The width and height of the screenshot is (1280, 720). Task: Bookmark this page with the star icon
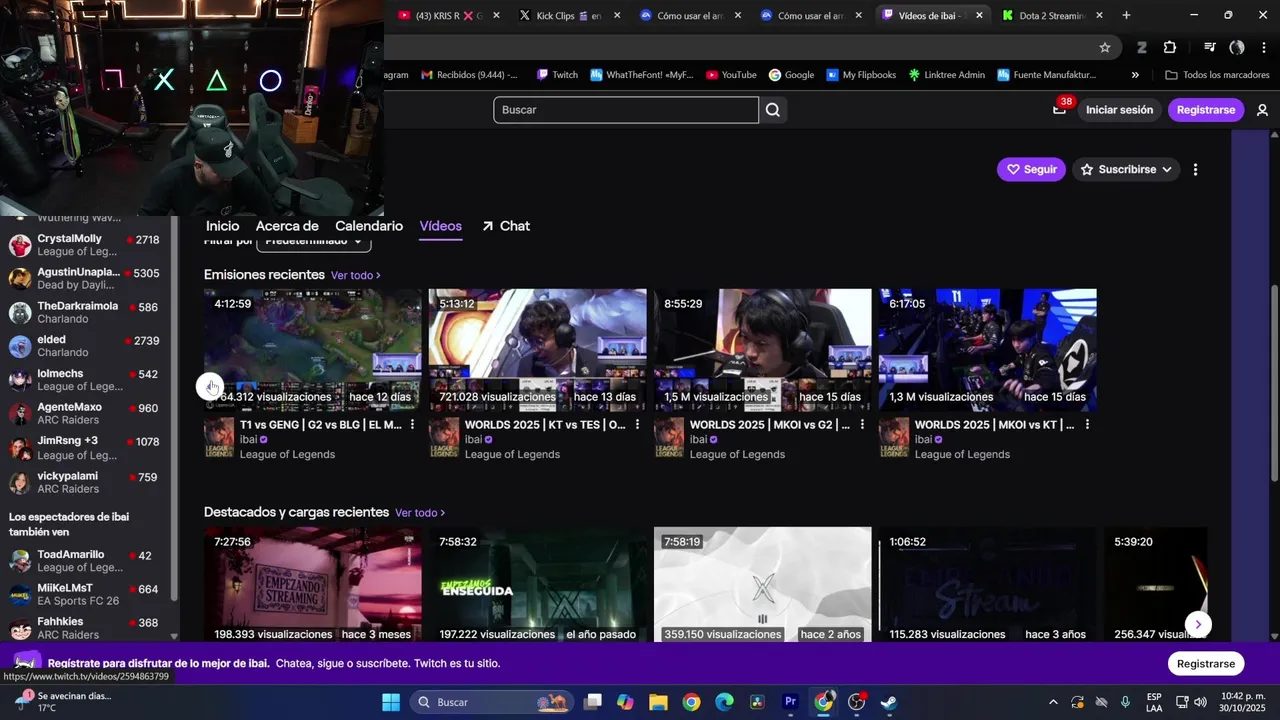(x=1105, y=47)
